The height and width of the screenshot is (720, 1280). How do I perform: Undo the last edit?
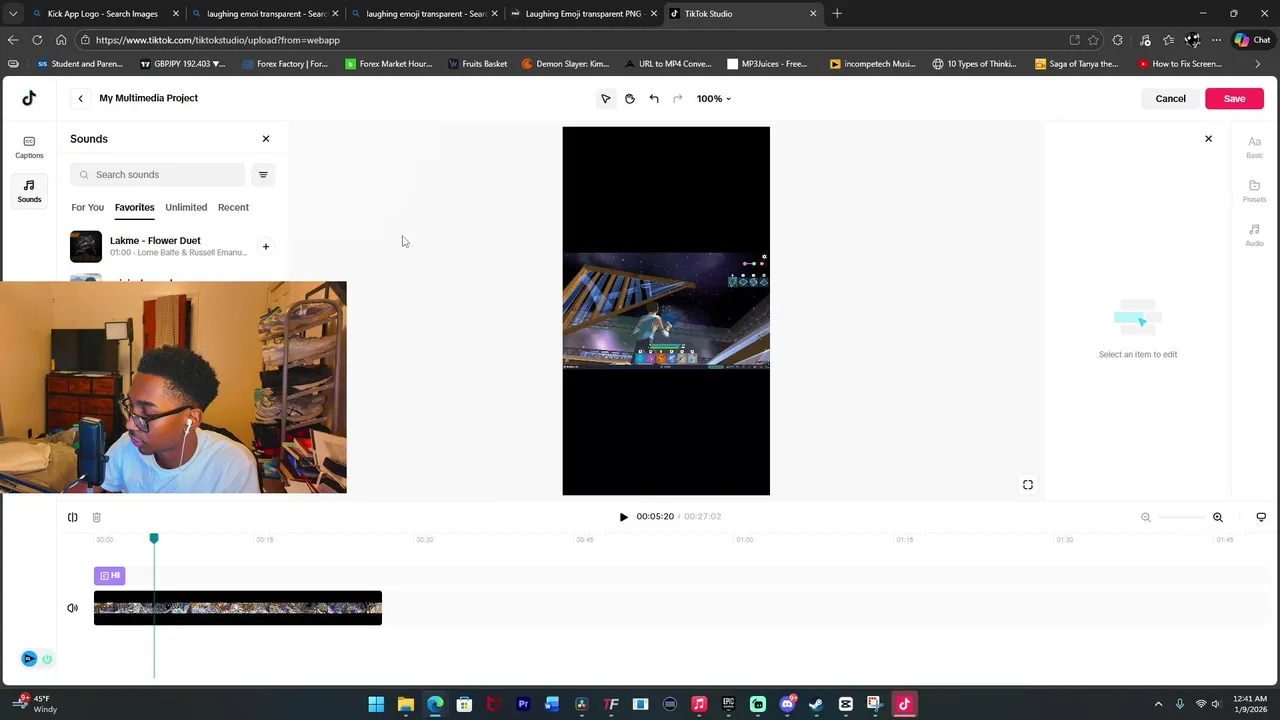point(654,99)
